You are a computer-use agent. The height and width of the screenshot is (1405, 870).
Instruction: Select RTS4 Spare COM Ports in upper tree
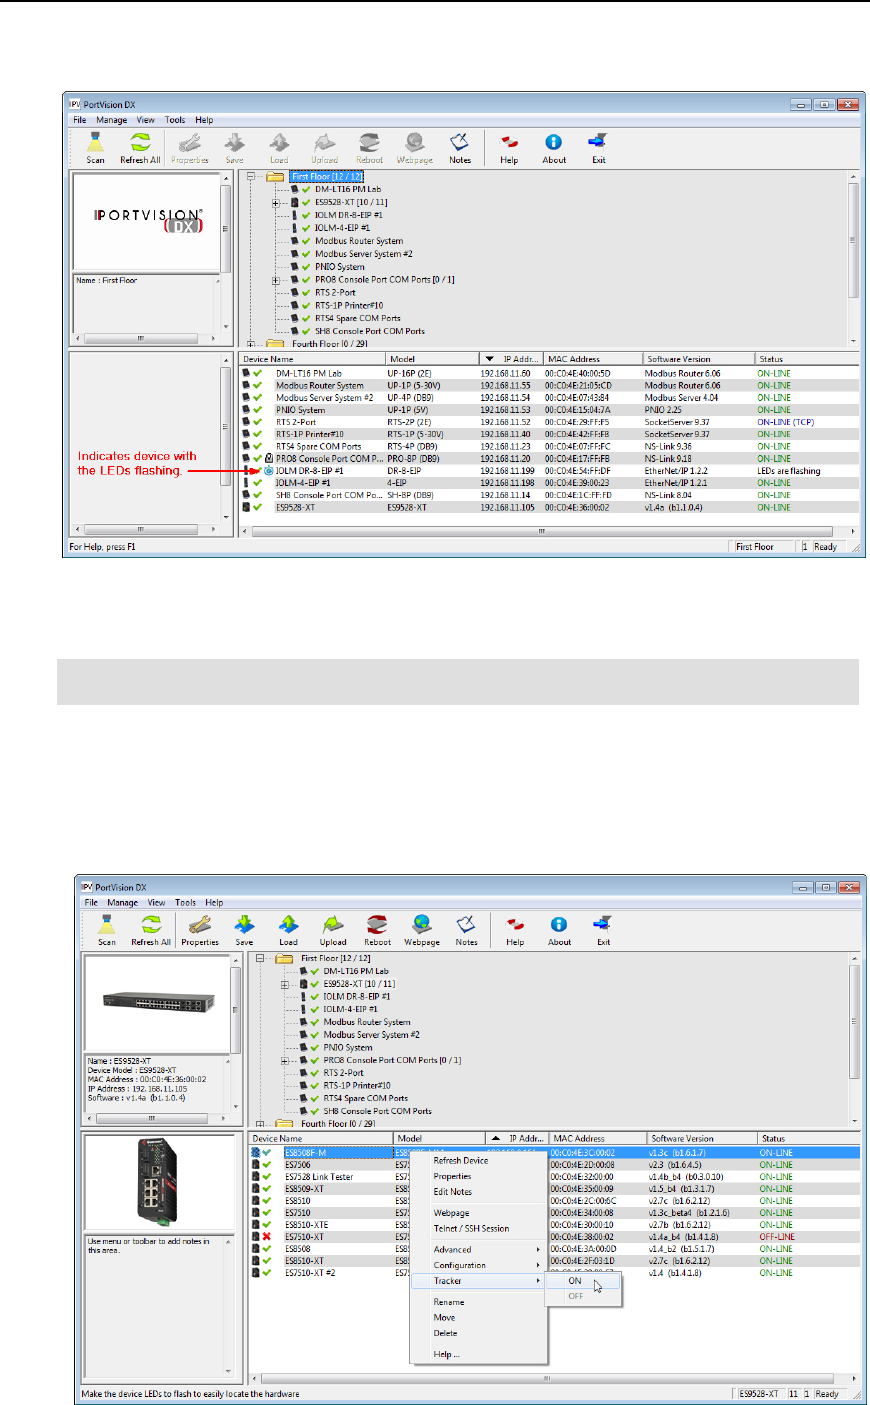pos(357,318)
